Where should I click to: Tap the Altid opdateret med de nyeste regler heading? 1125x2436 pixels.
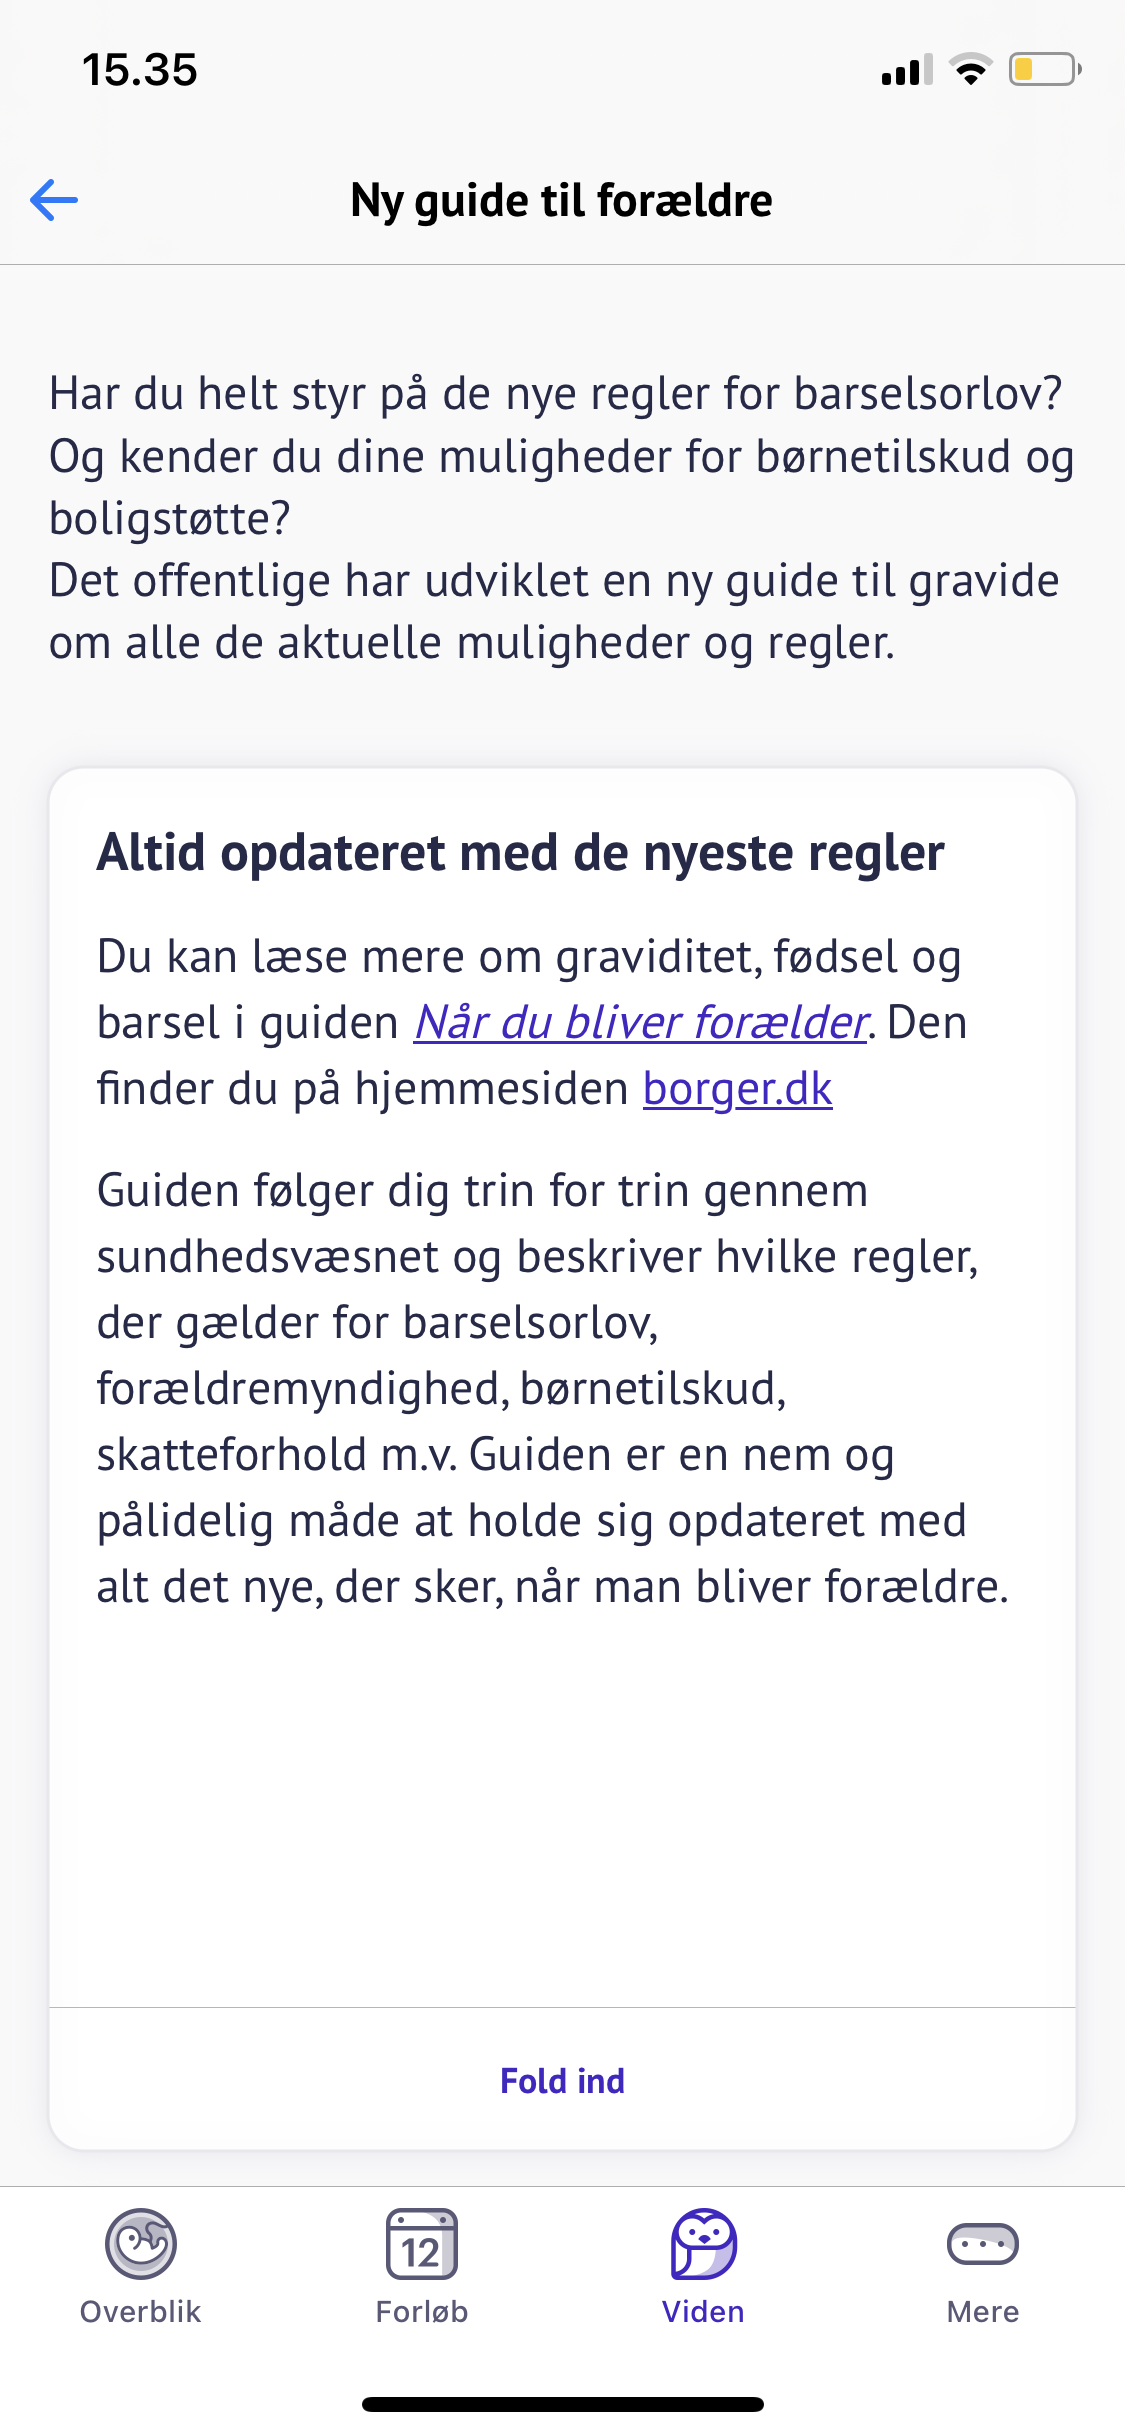520,853
